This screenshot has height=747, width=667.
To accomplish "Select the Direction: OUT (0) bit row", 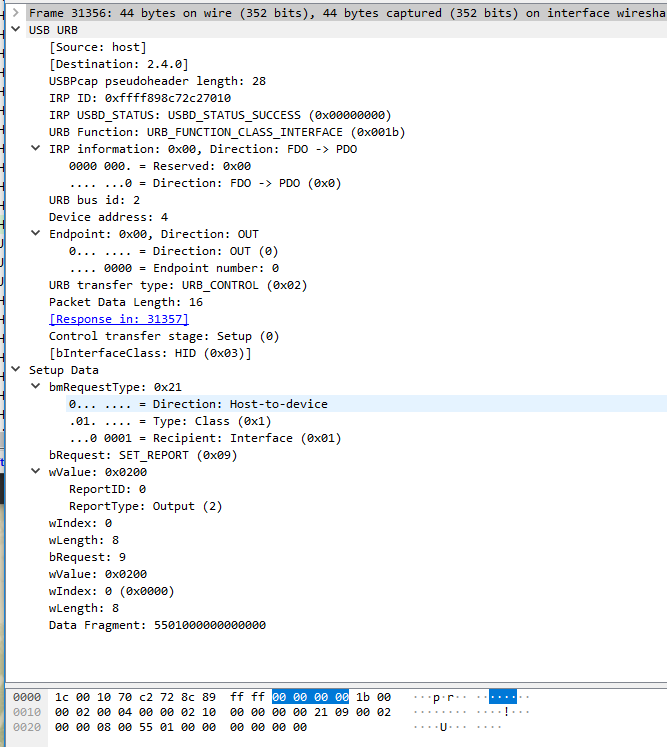I will (173, 251).
